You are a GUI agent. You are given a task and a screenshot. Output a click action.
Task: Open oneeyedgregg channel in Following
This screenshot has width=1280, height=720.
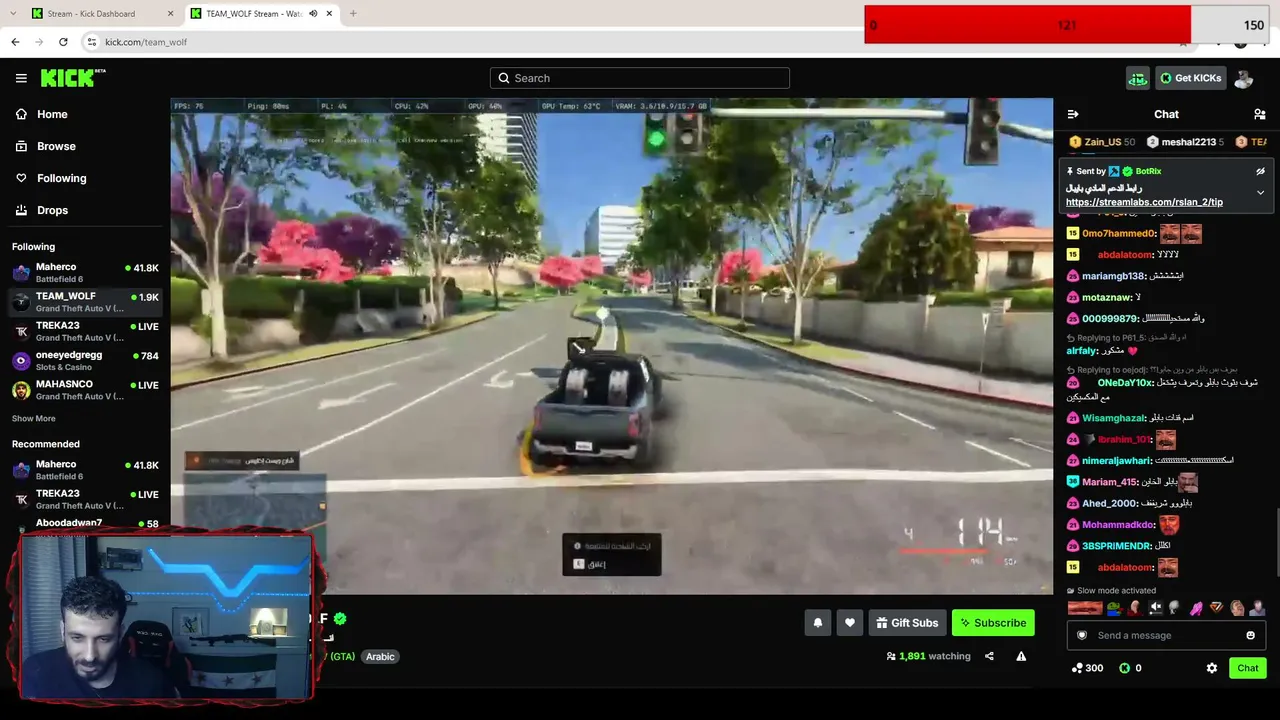(x=85, y=360)
